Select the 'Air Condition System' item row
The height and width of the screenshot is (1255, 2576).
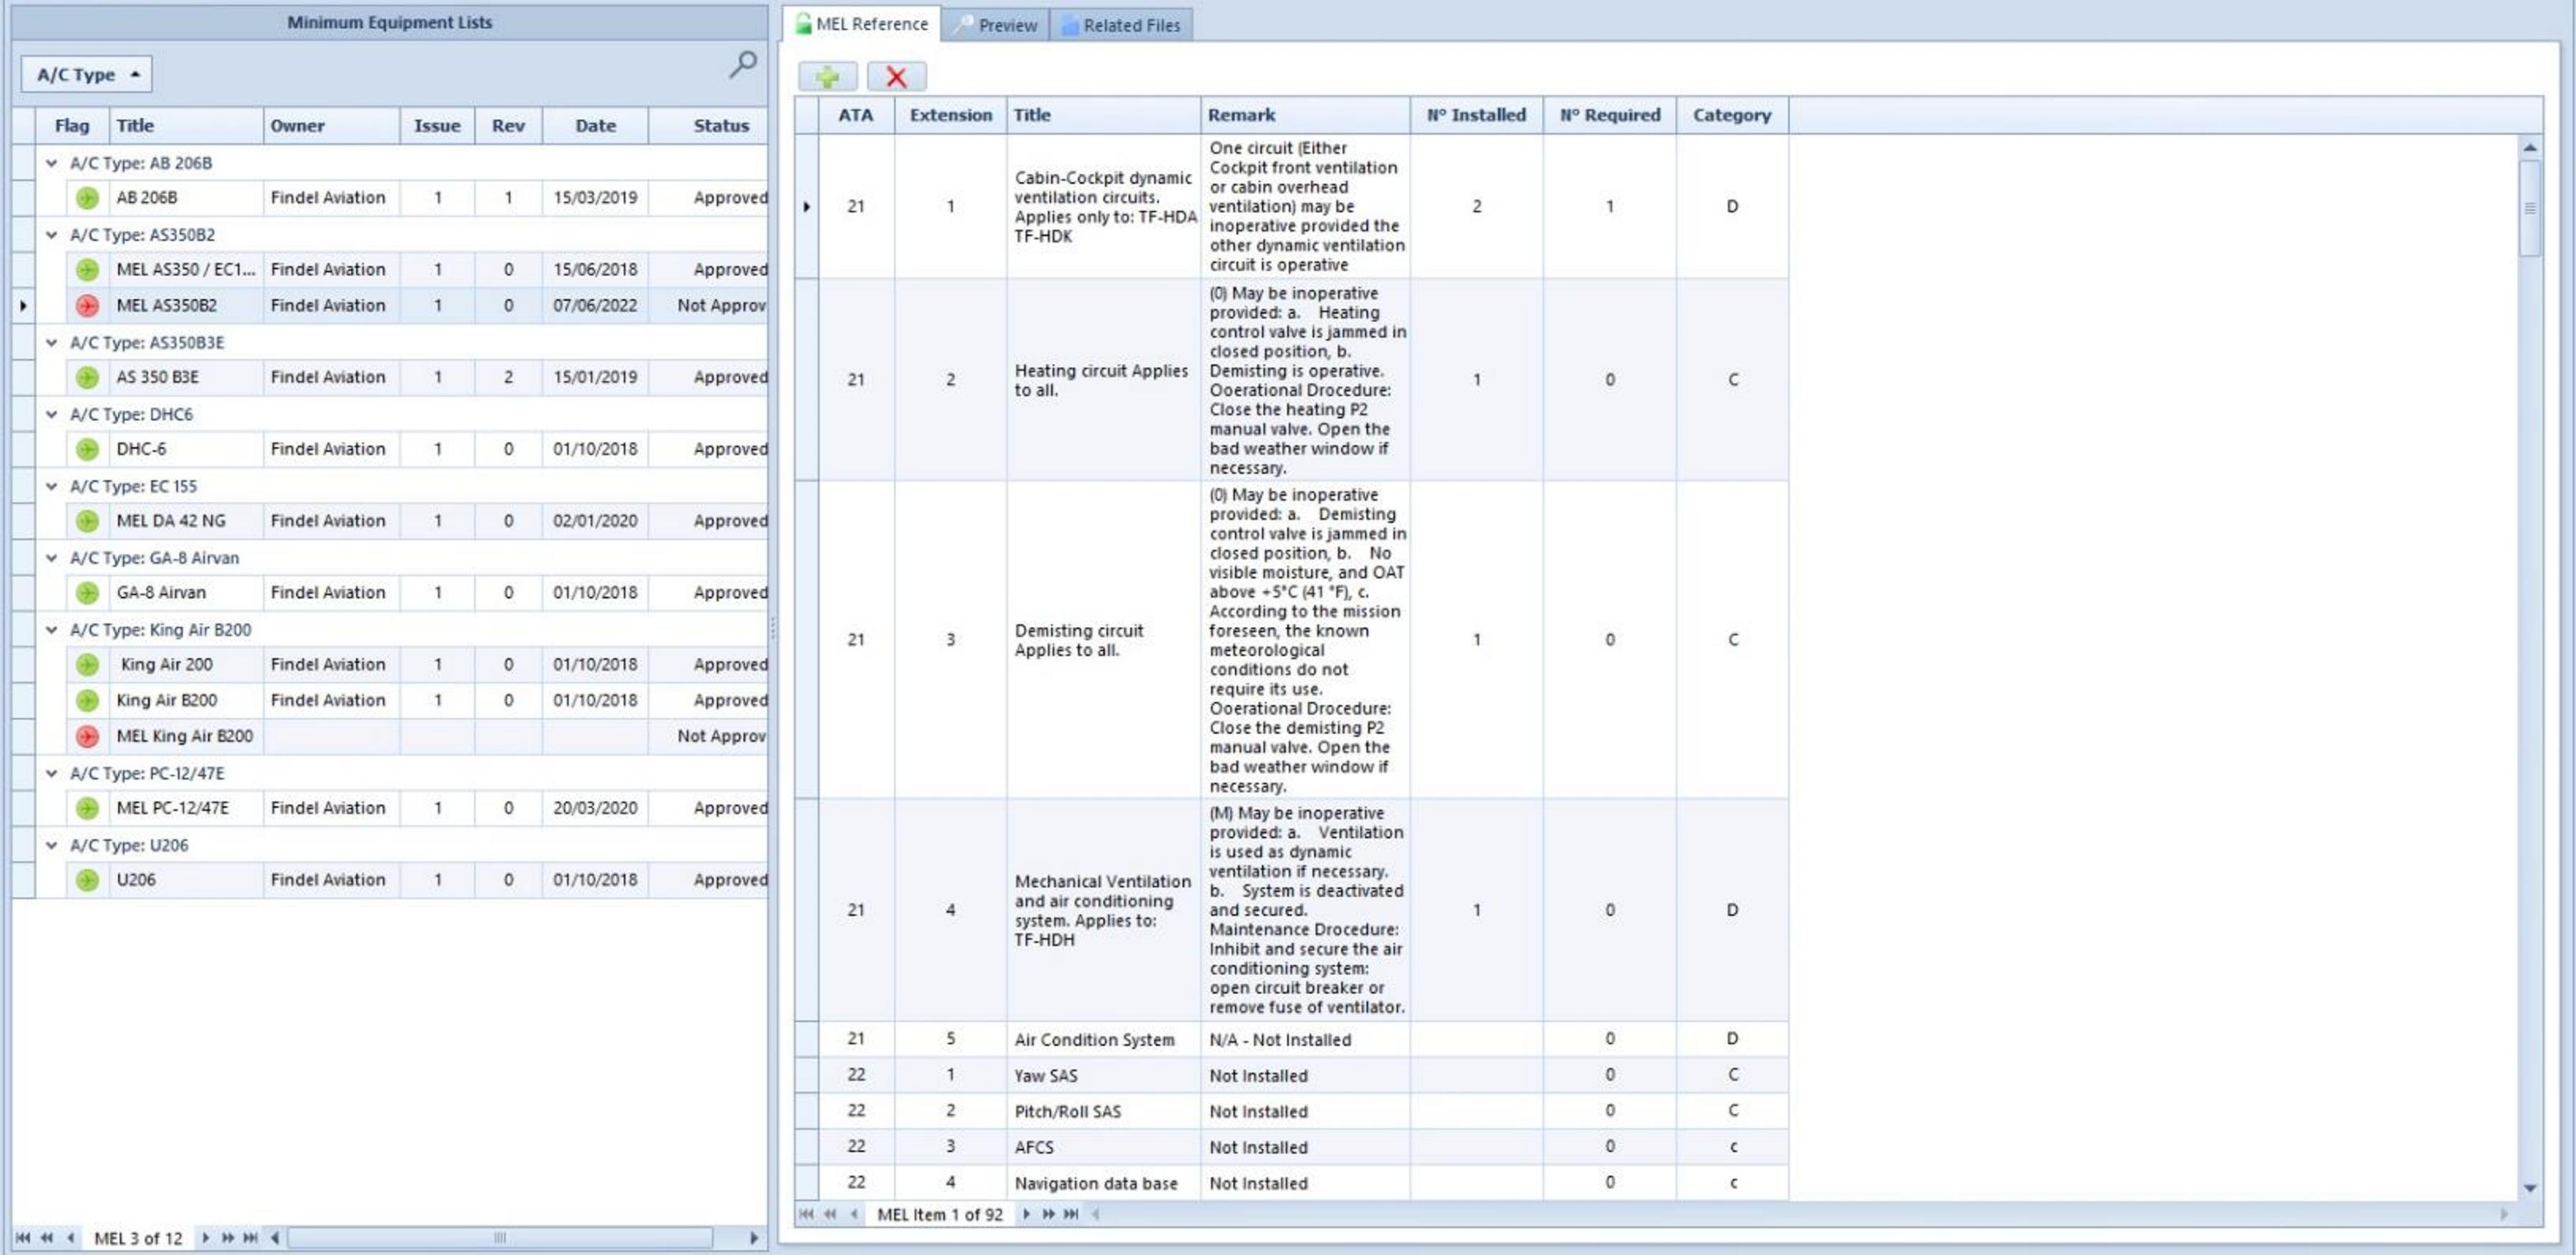coord(1291,1040)
